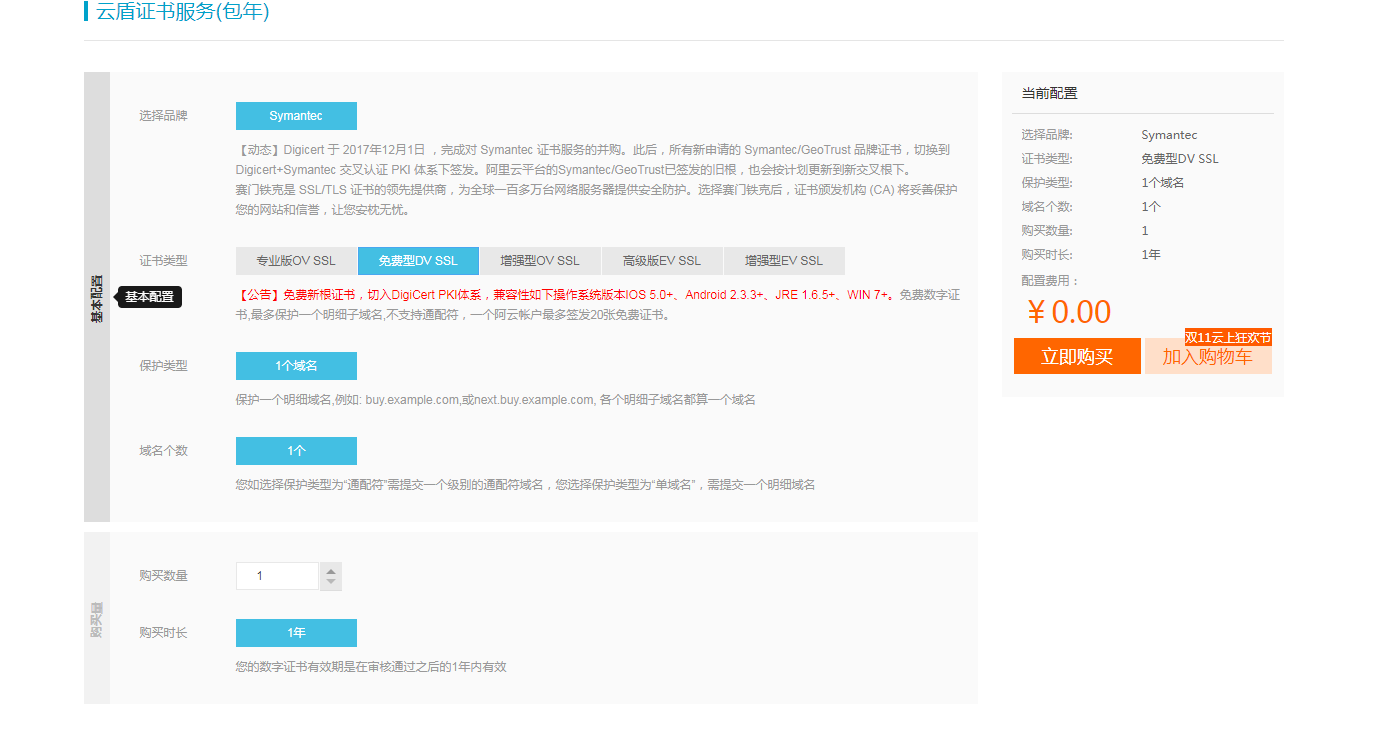1398x733 pixels.
Task: Click the 1年 value in the 当前配置 summary
Action: 1151,255
